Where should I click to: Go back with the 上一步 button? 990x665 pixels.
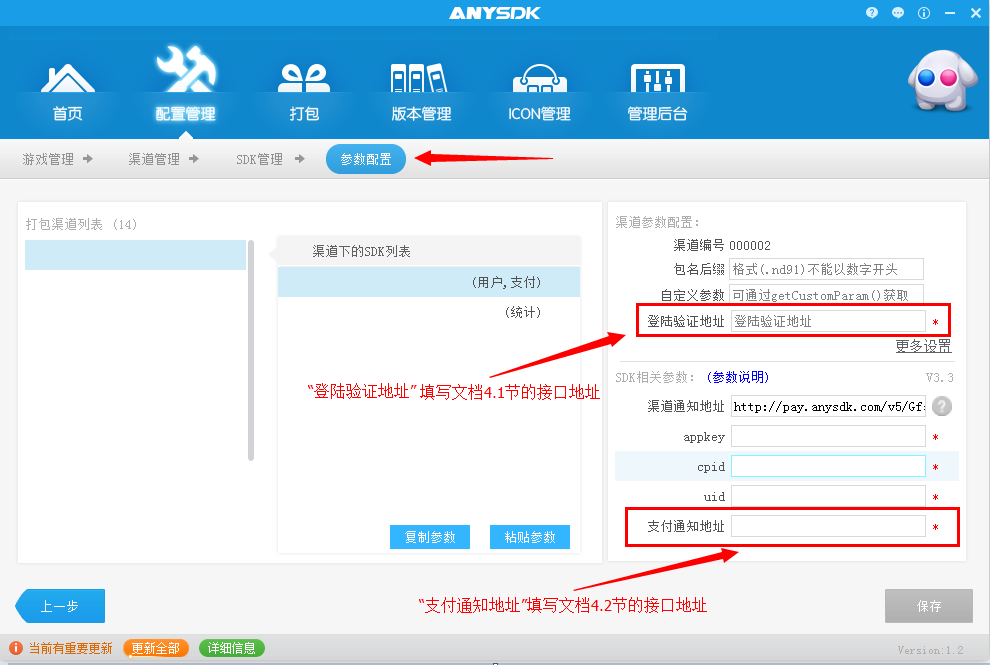point(60,606)
